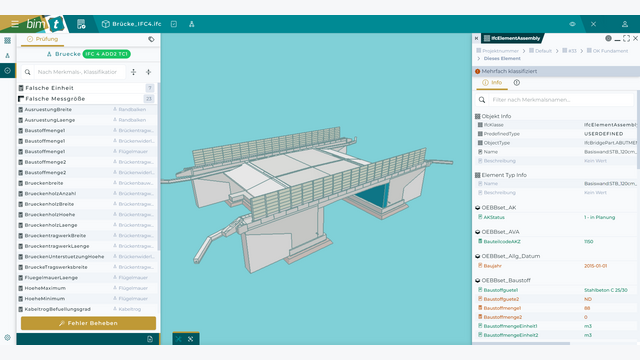Select the HoeheMaximum row
Image resolution: width=640 pixels, height=360 pixels.
pyautogui.click(x=86, y=288)
